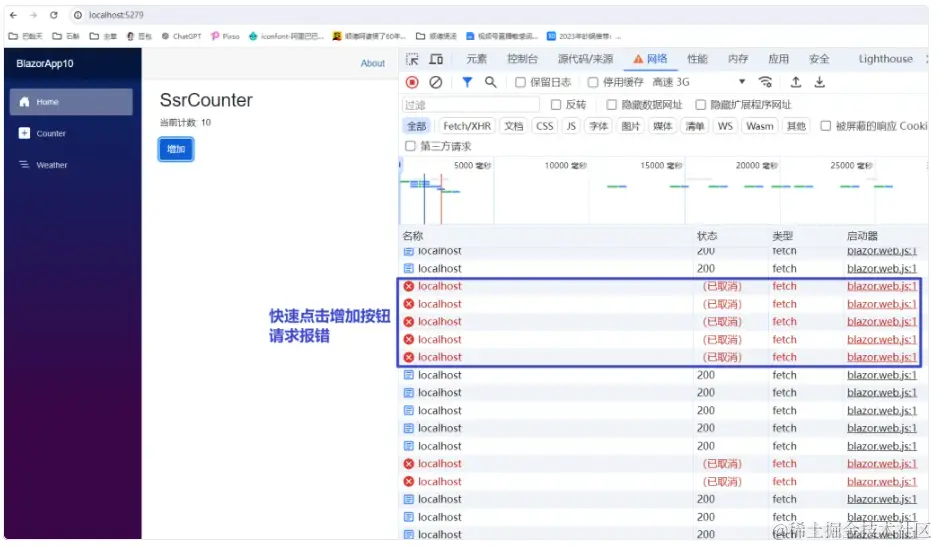
Task: Sort by the 启动器 column header
Action: [862, 236]
